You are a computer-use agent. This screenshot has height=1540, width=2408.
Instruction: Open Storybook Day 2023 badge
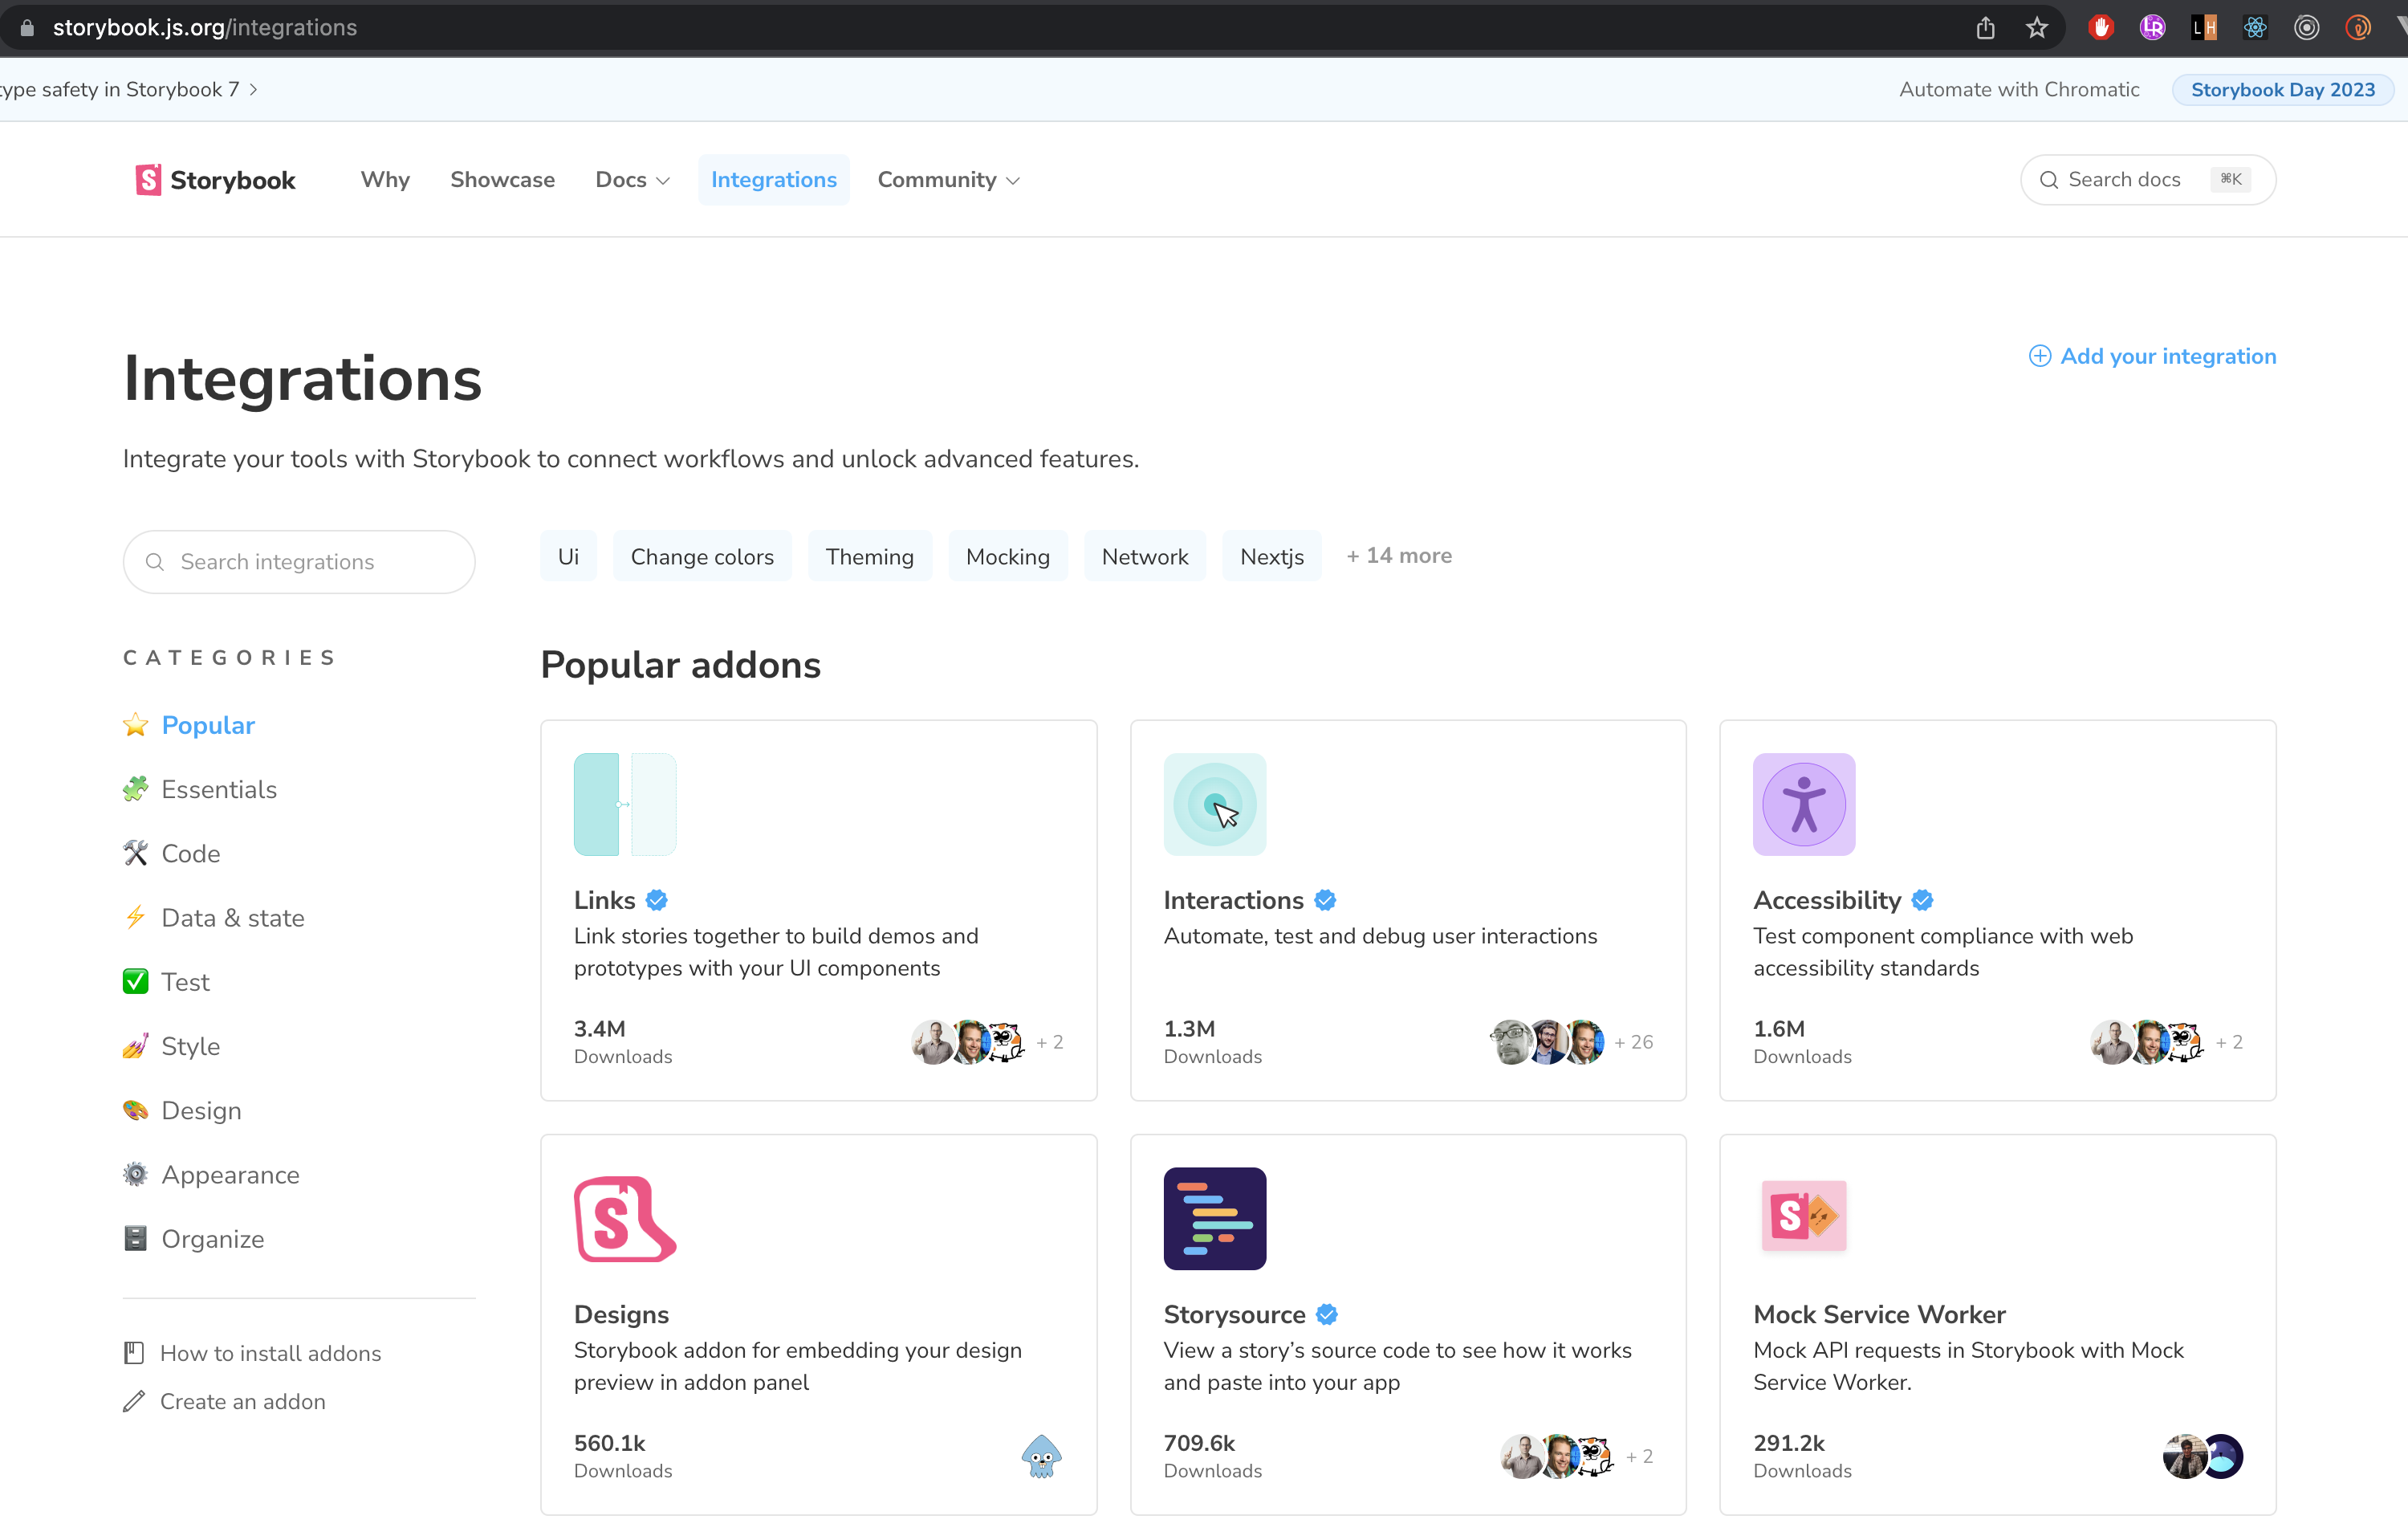pos(2282,90)
